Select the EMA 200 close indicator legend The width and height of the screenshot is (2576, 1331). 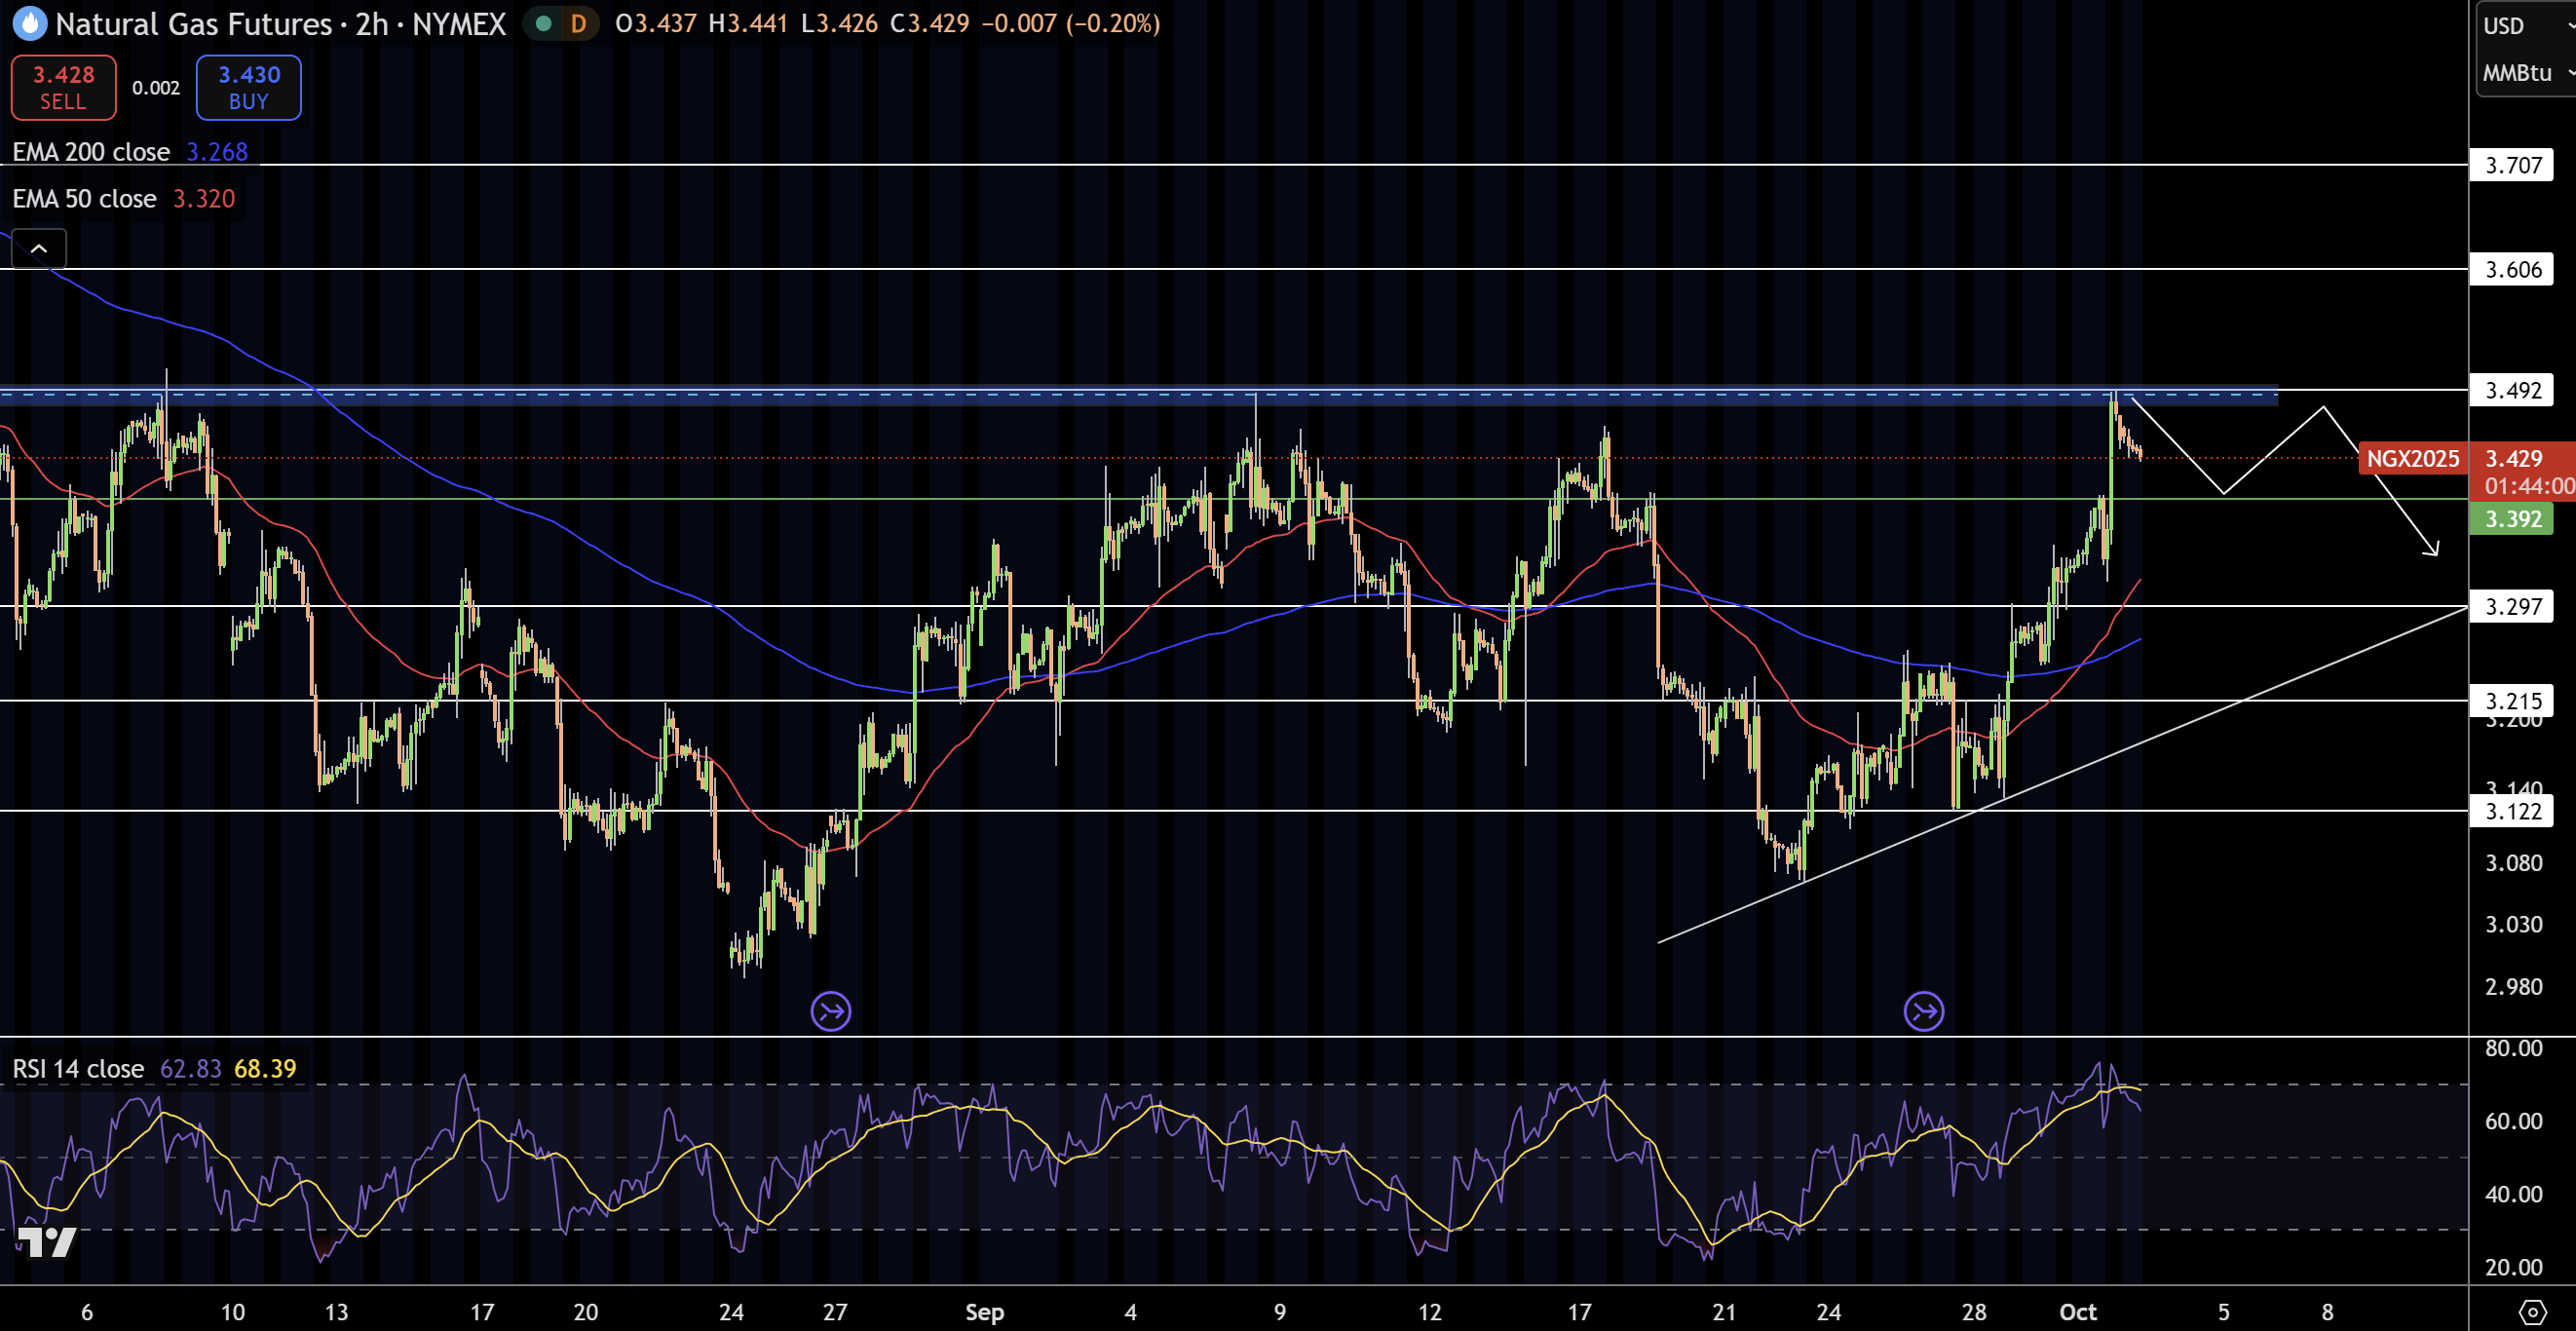(x=91, y=152)
